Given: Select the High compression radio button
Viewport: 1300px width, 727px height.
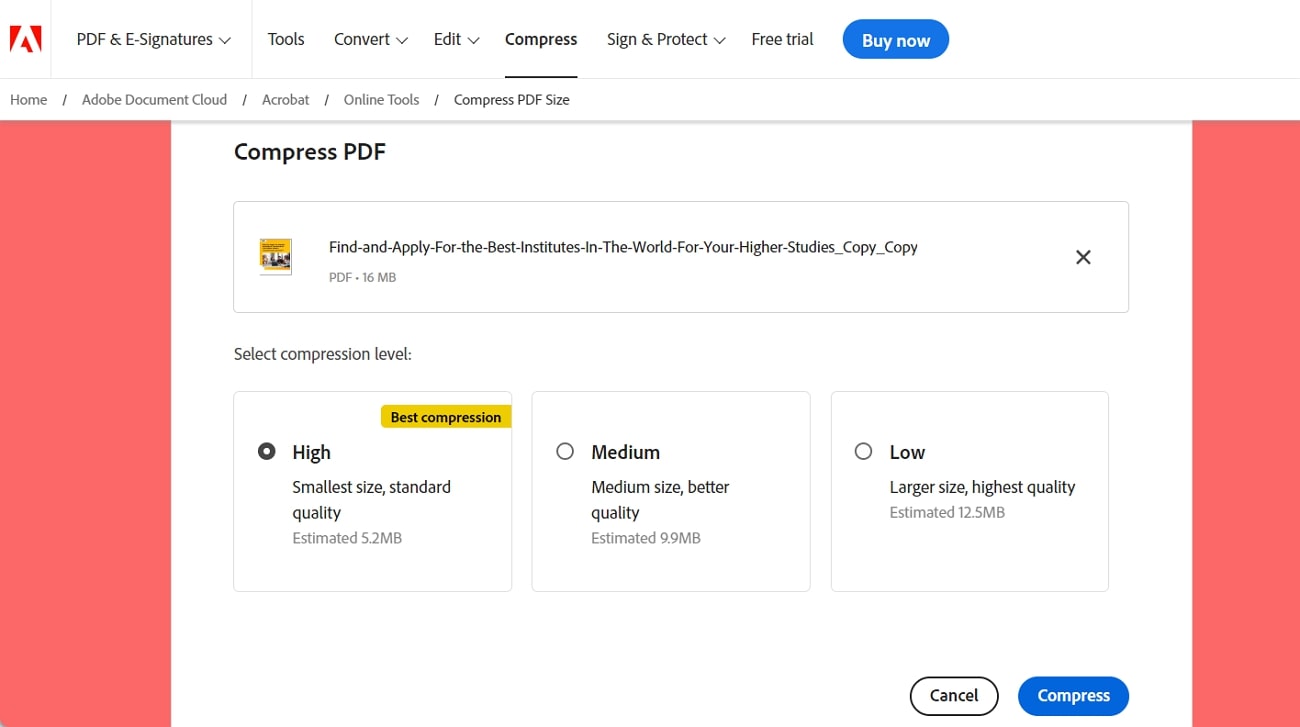Looking at the screenshot, I should tap(266, 451).
